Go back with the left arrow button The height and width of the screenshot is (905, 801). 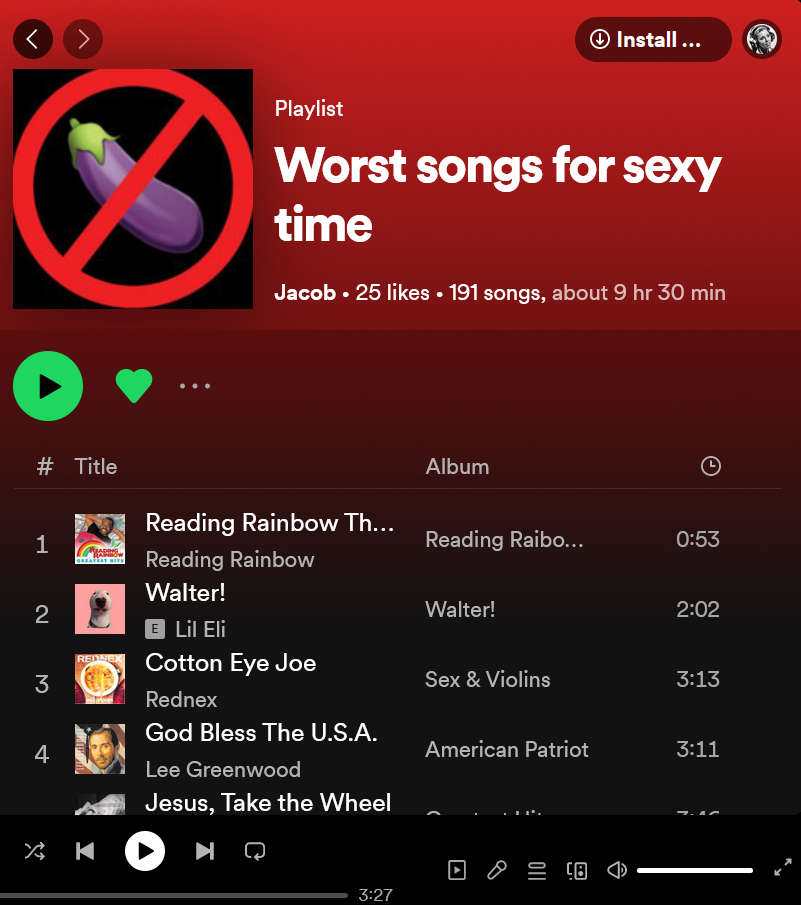[33, 39]
